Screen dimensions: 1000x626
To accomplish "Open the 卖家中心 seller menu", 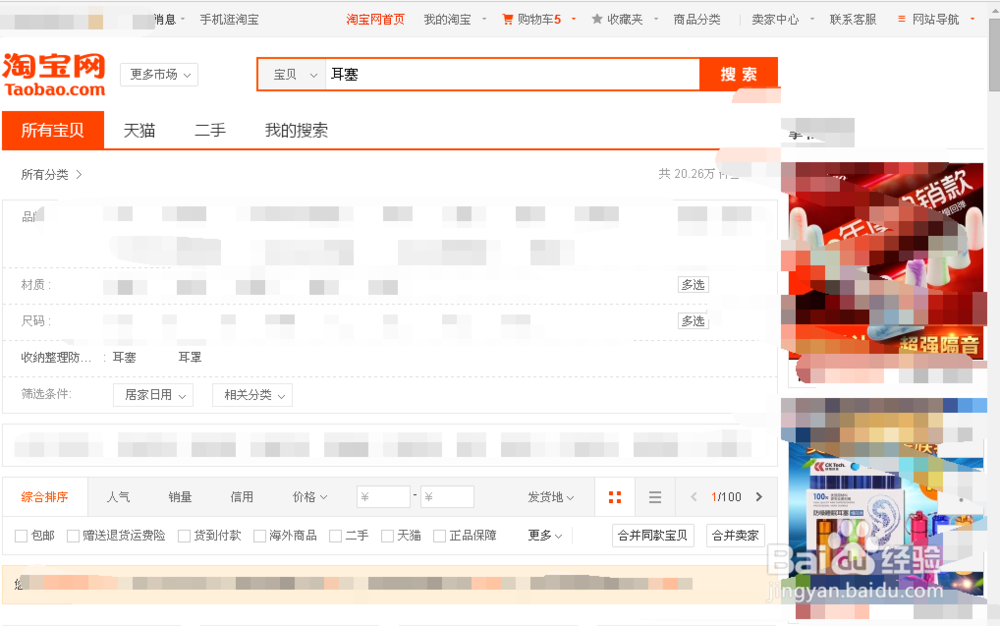I will (x=775, y=17).
